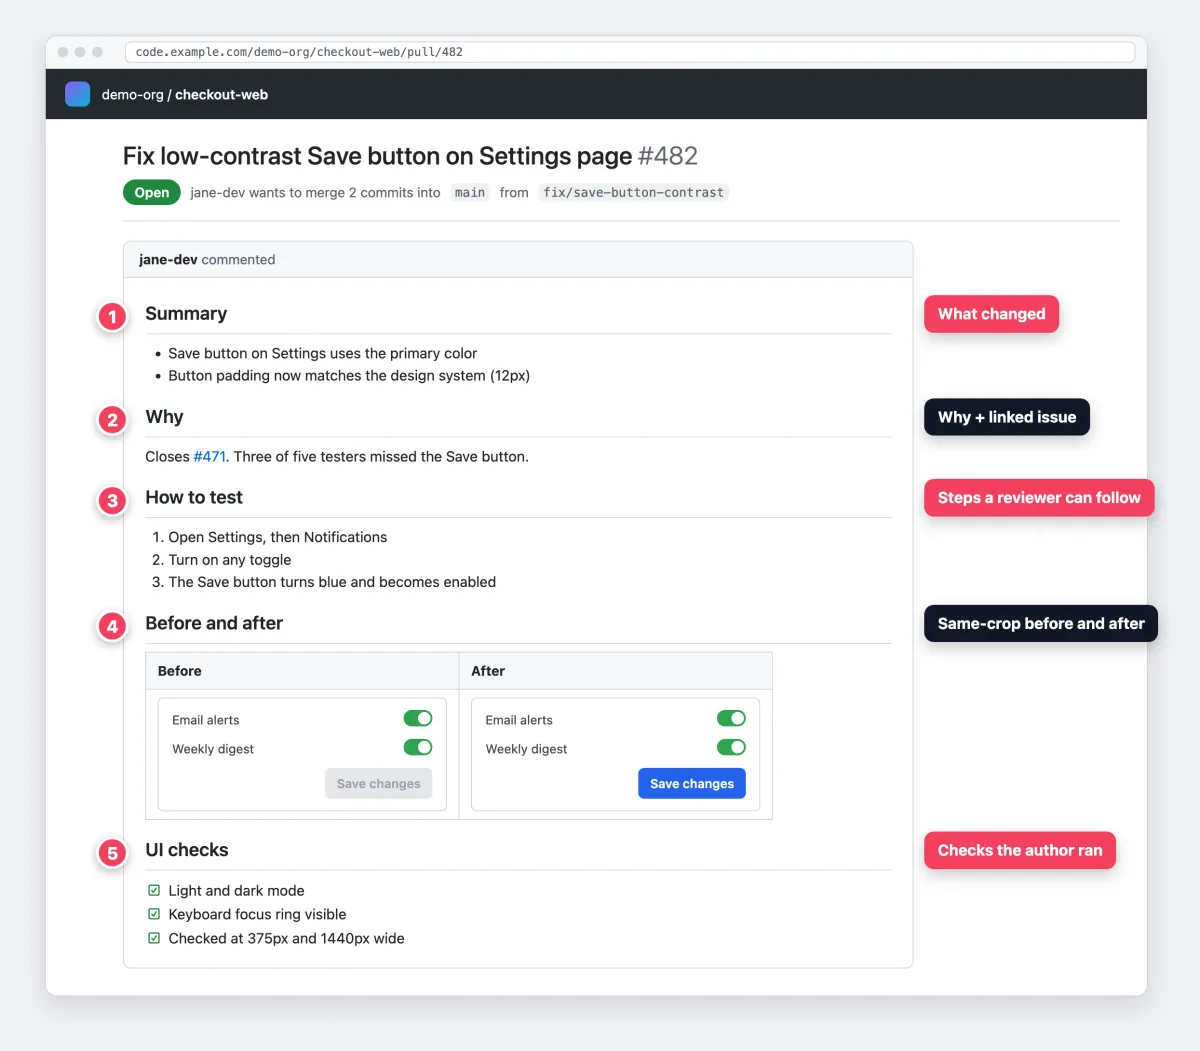This screenshot has height=1051, width=1200.
Task: Toggle Weekly digest switch in Before panel
Action: pos(418,747)
